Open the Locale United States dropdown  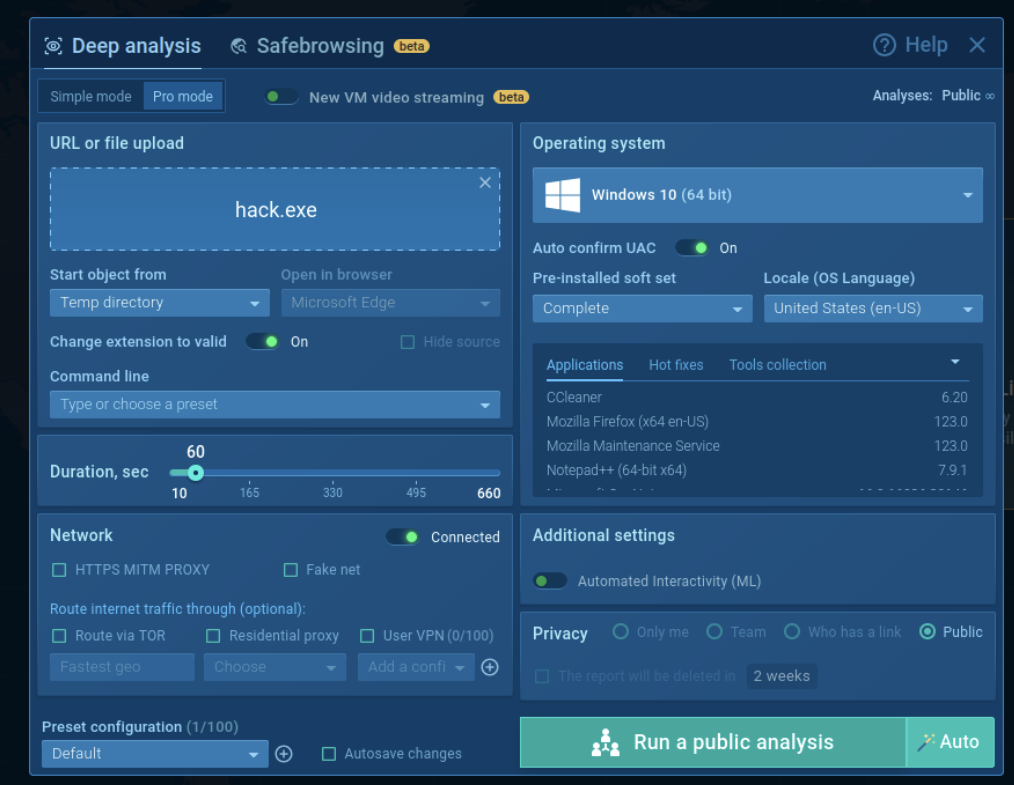[x=872, y=309]
